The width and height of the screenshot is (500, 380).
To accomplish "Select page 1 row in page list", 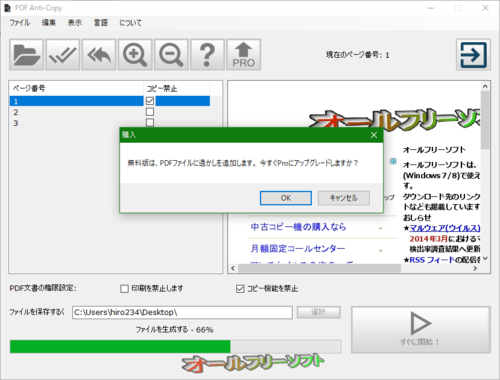I will (x=110, y=101).
